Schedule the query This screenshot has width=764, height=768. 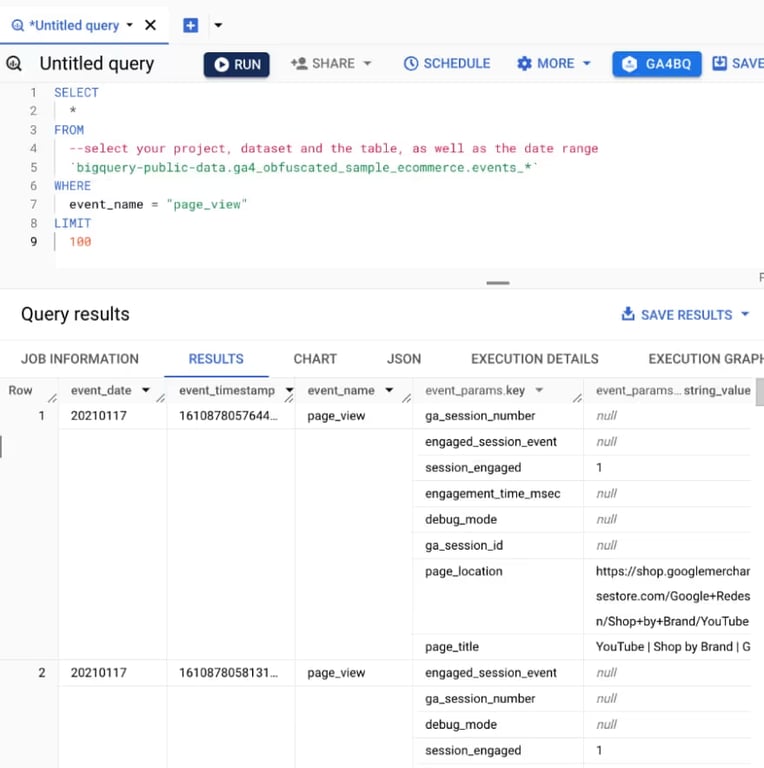click(447, 64)
